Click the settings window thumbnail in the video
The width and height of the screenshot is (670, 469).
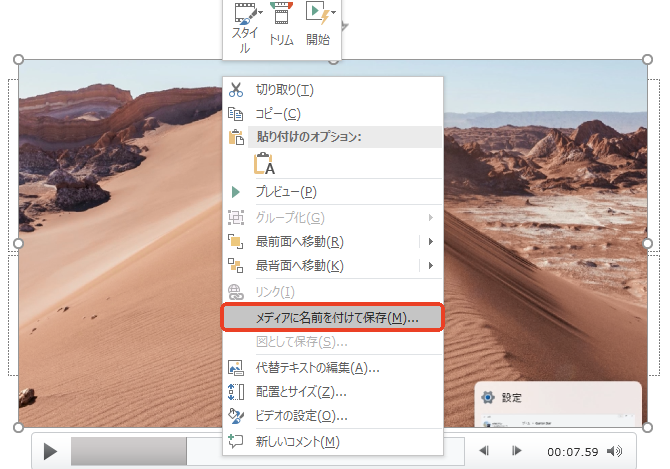click(x=558, y=422)
